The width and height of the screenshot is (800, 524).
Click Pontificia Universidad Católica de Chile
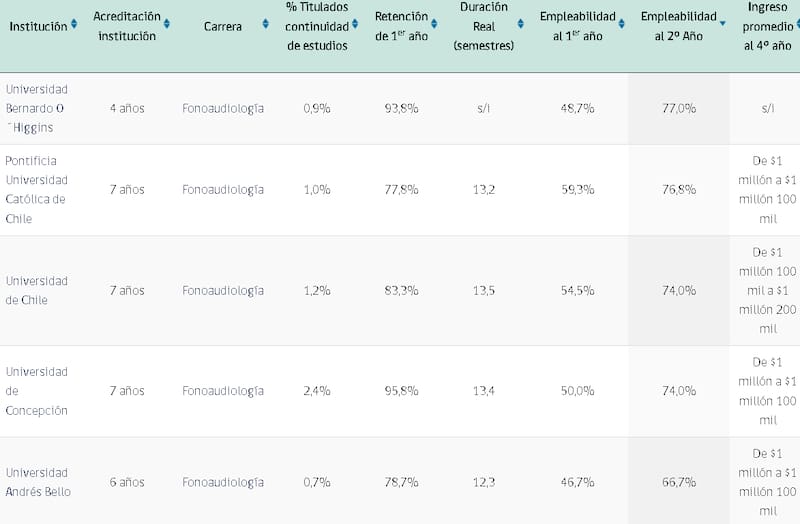click(x=37, y=189)
